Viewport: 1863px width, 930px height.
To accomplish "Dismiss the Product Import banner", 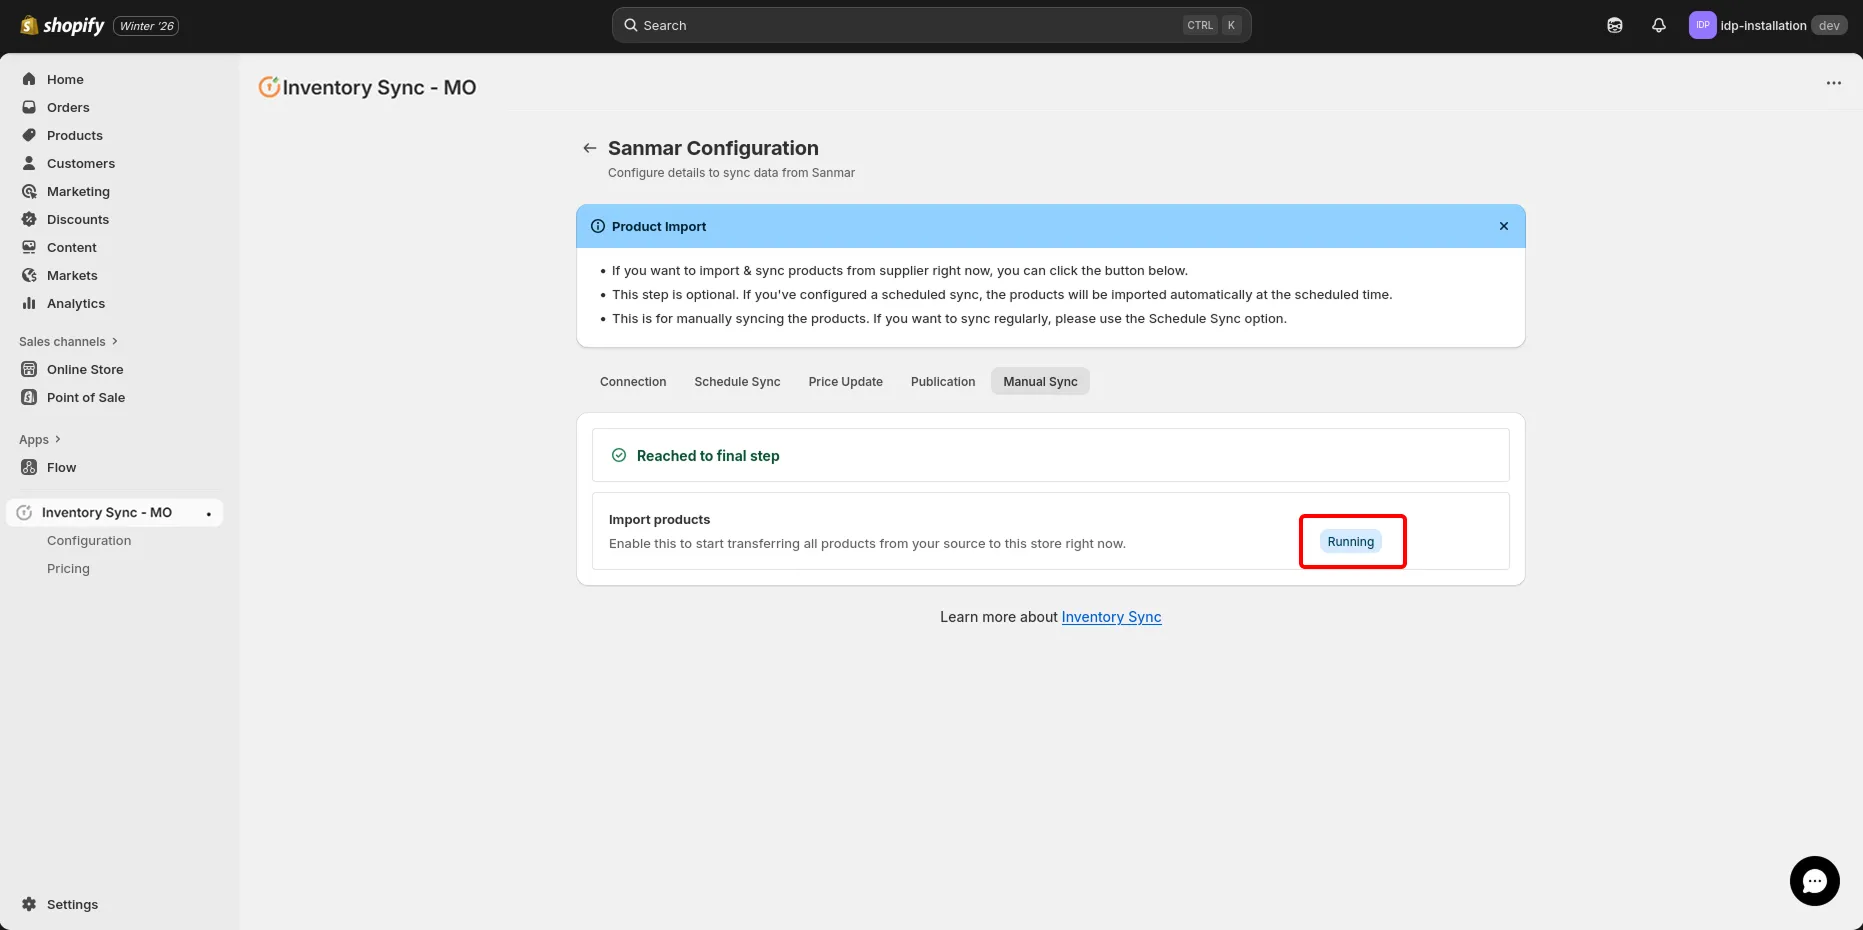I will [x=1503, y=226].
